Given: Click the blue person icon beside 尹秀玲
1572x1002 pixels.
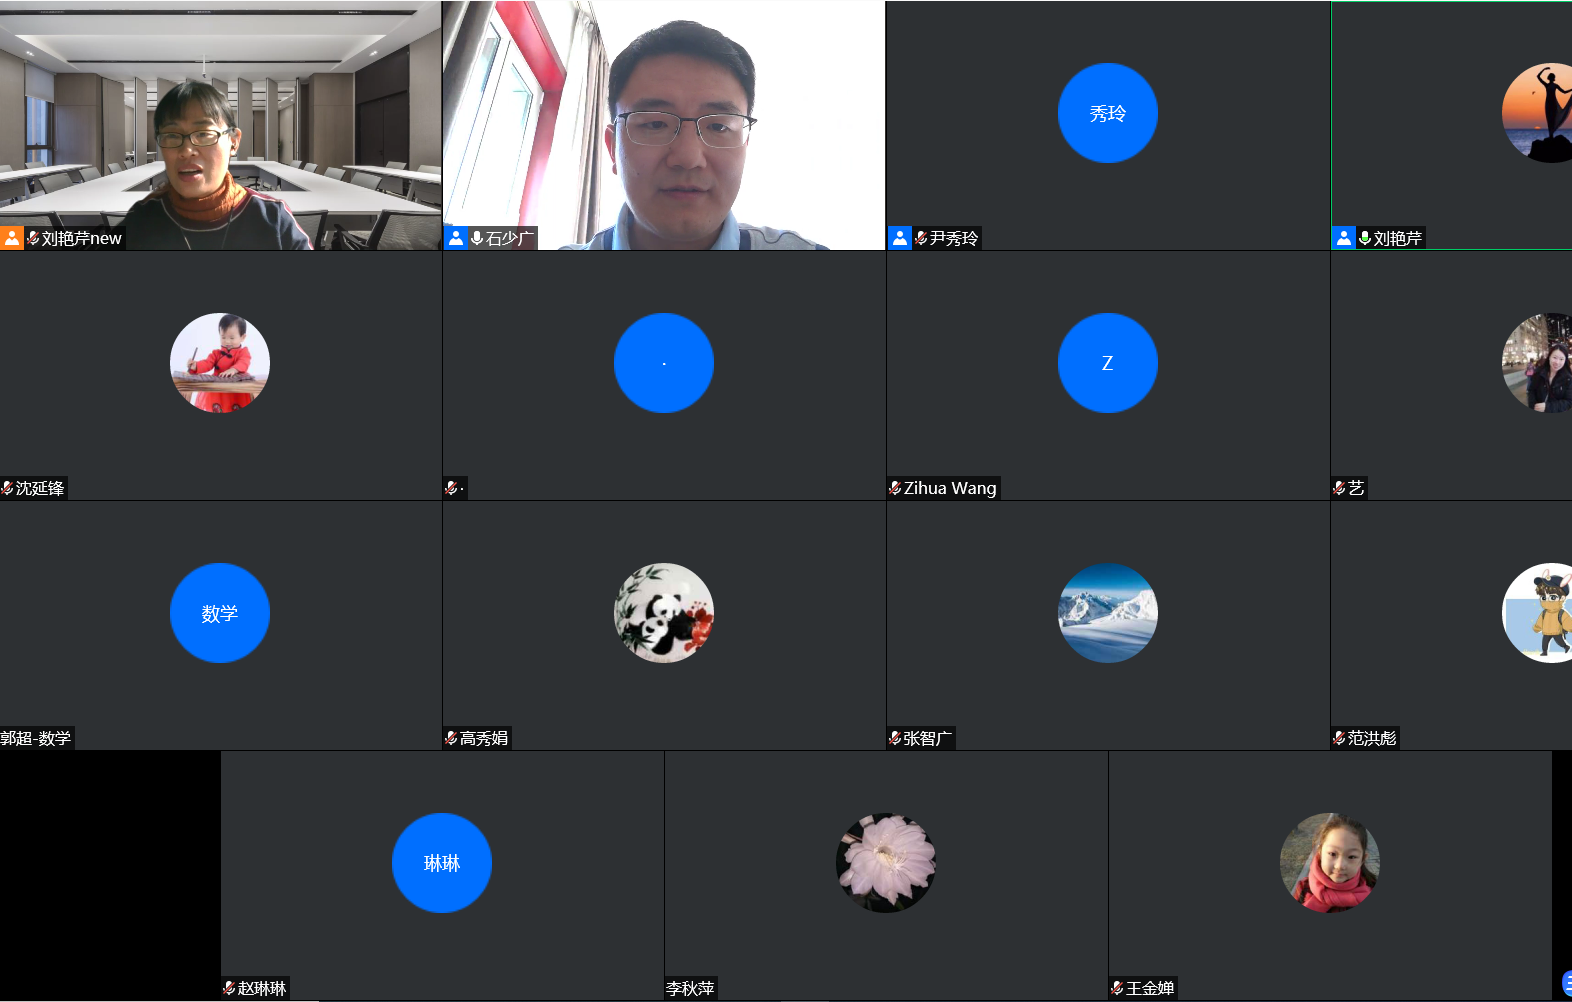Looking at the screenshot, I should 899,238.
